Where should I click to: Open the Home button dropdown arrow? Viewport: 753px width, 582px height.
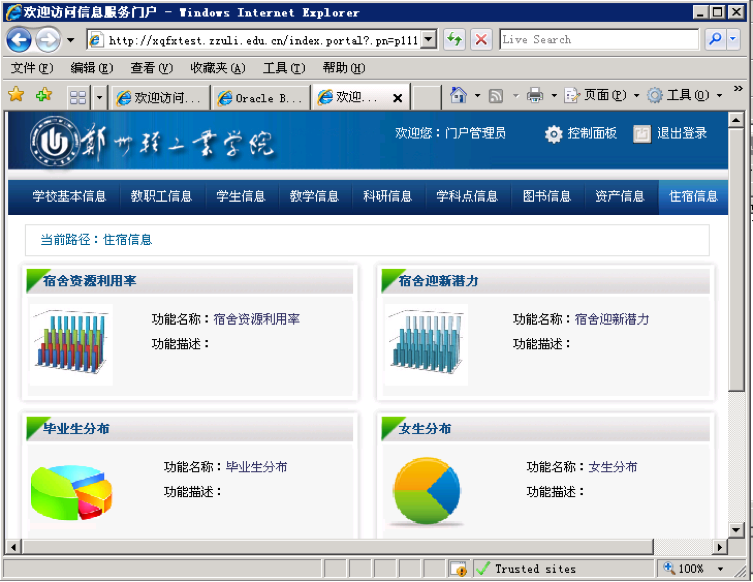click(477, 96)
